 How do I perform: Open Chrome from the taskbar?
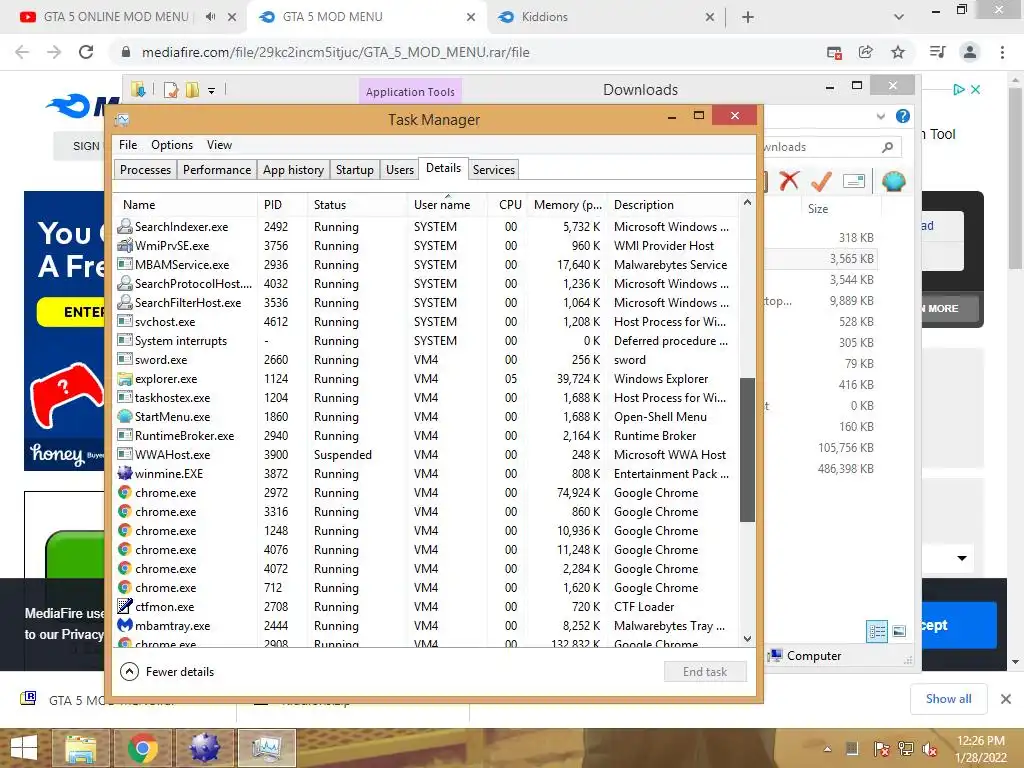click(142, 748)
